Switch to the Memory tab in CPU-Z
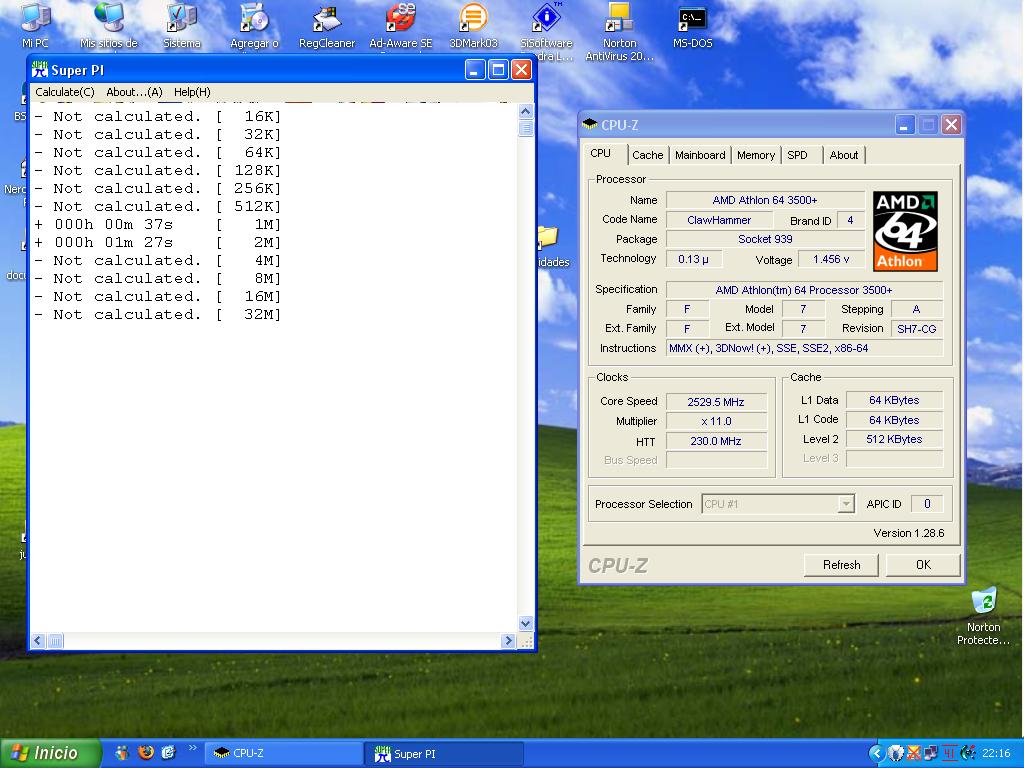This screenshot has height=768, width=1024. (x=755, y=155)
